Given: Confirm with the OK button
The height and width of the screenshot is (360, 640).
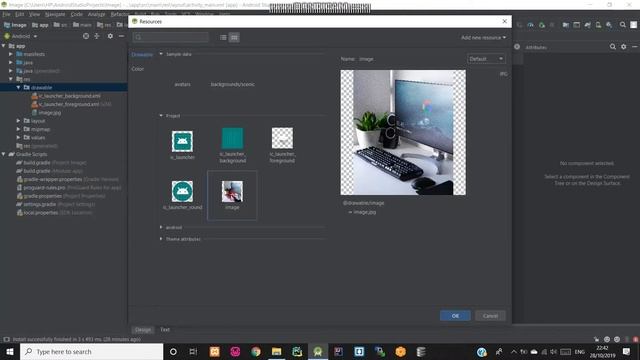Looking at the screenshot, I should coord(455,316).
